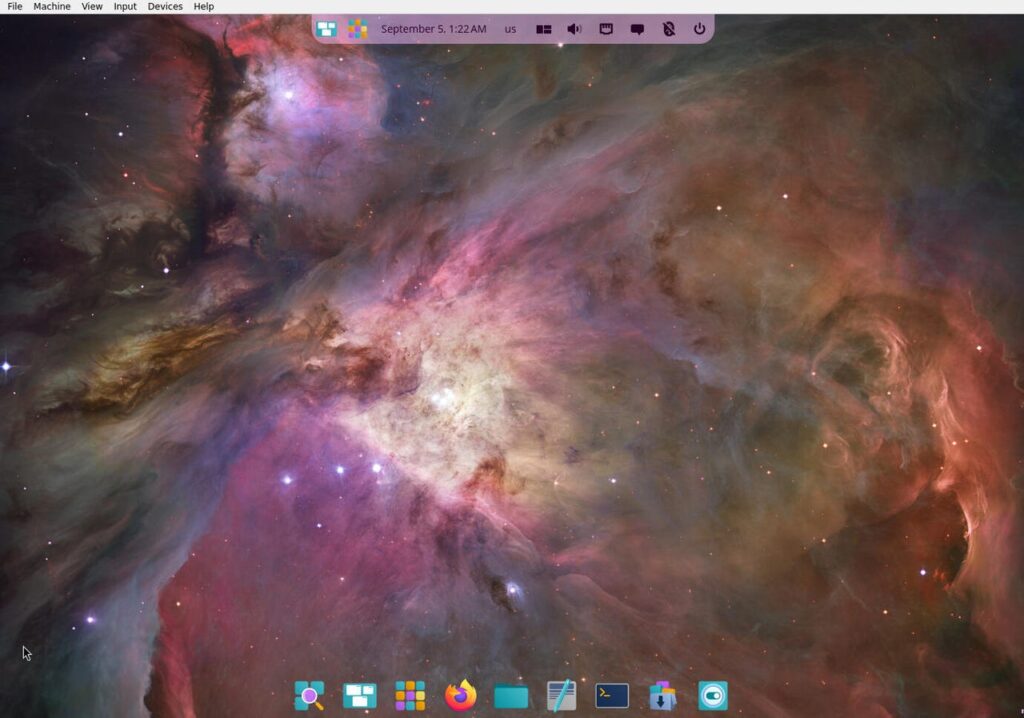Show the notifications panel
The width and height of the screenshot is (1024, 718).
coord(637,29)
